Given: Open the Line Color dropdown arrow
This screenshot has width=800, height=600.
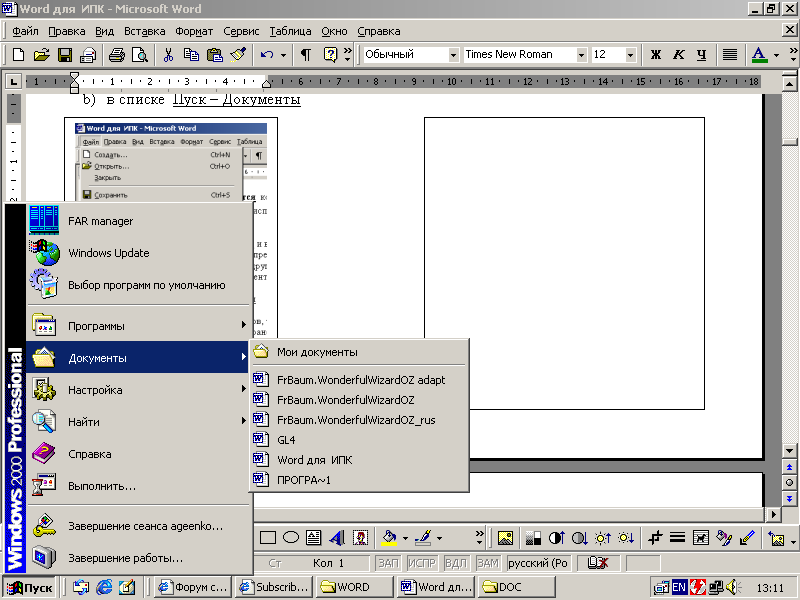Looking at the screenshot, I should click(439, 538).
